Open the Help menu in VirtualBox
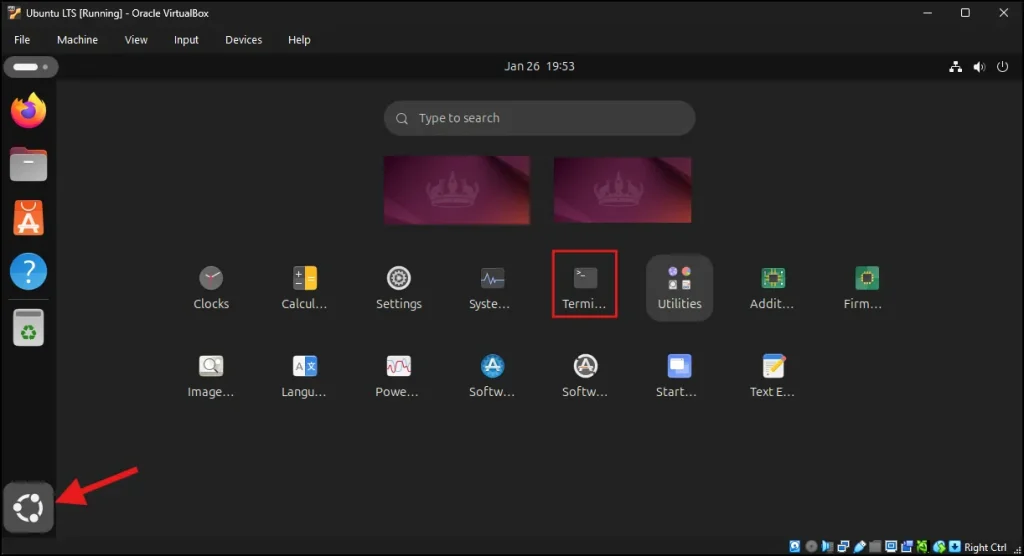The height and width of the screenshot is (556, 1024). (299, 40)
